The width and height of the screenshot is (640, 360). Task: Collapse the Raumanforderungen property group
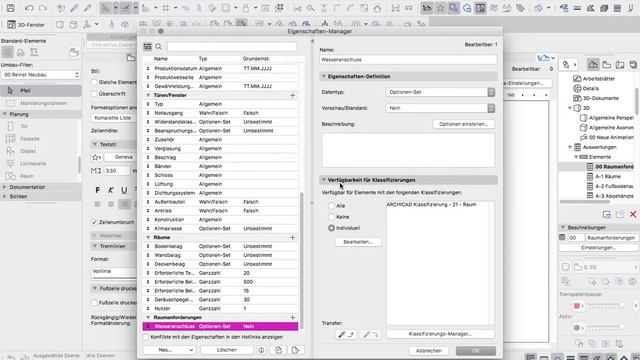click(x=148, y=317)
